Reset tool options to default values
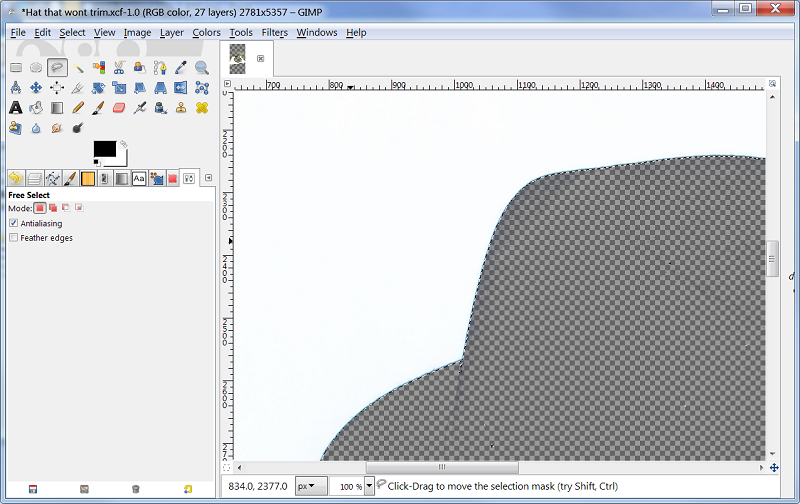 click(x=188, y=489)
